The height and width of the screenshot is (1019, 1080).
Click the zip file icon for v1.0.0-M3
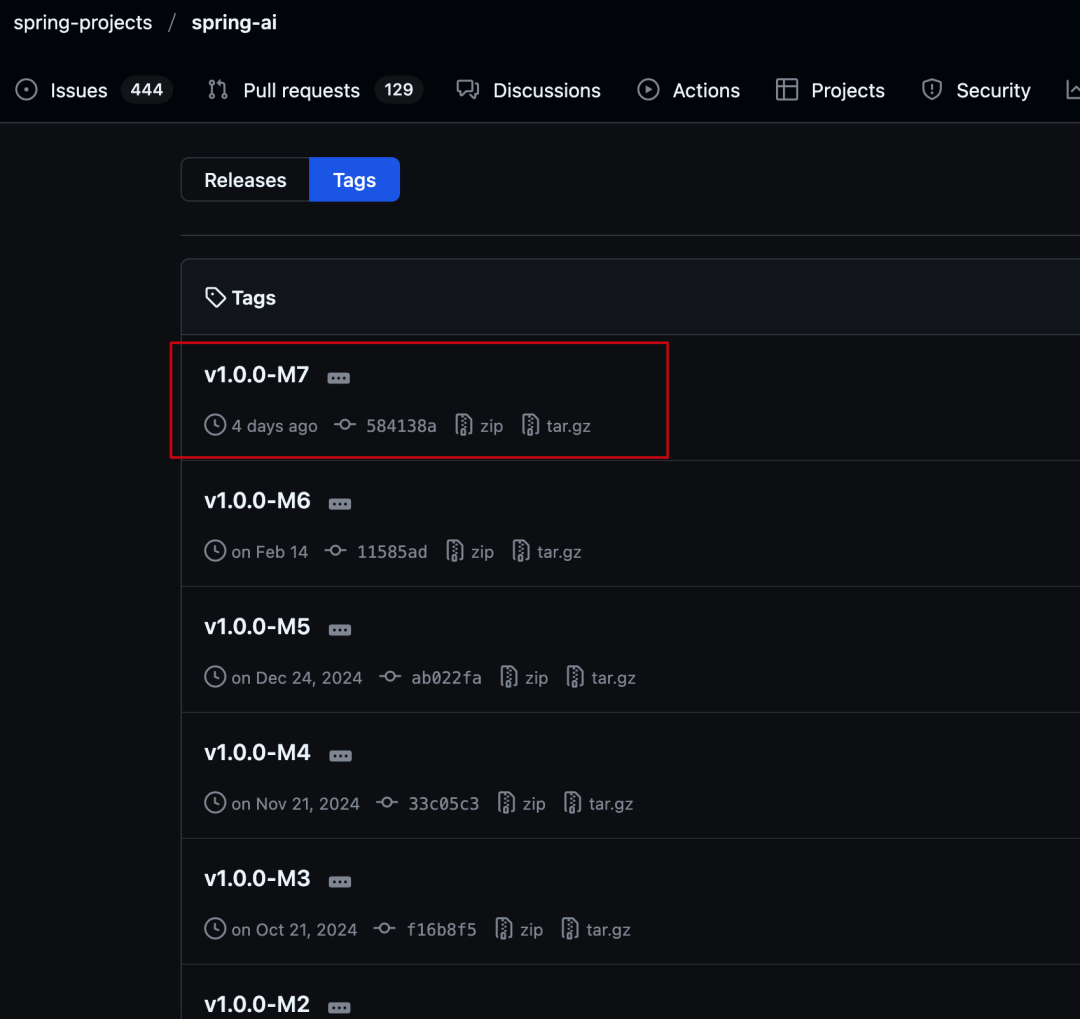tap(503, 929)
